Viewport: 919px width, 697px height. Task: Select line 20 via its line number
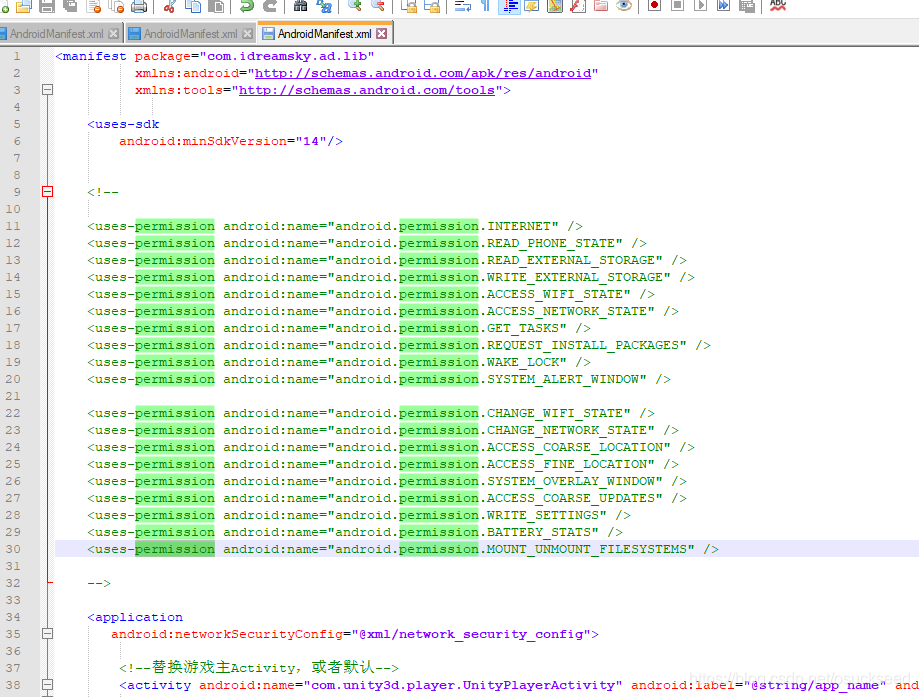[13, 379]
